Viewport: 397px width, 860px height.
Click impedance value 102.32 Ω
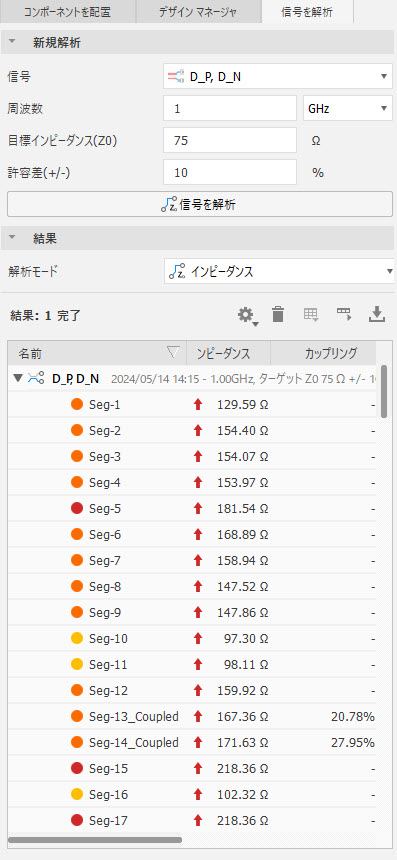tap(242, 795)
